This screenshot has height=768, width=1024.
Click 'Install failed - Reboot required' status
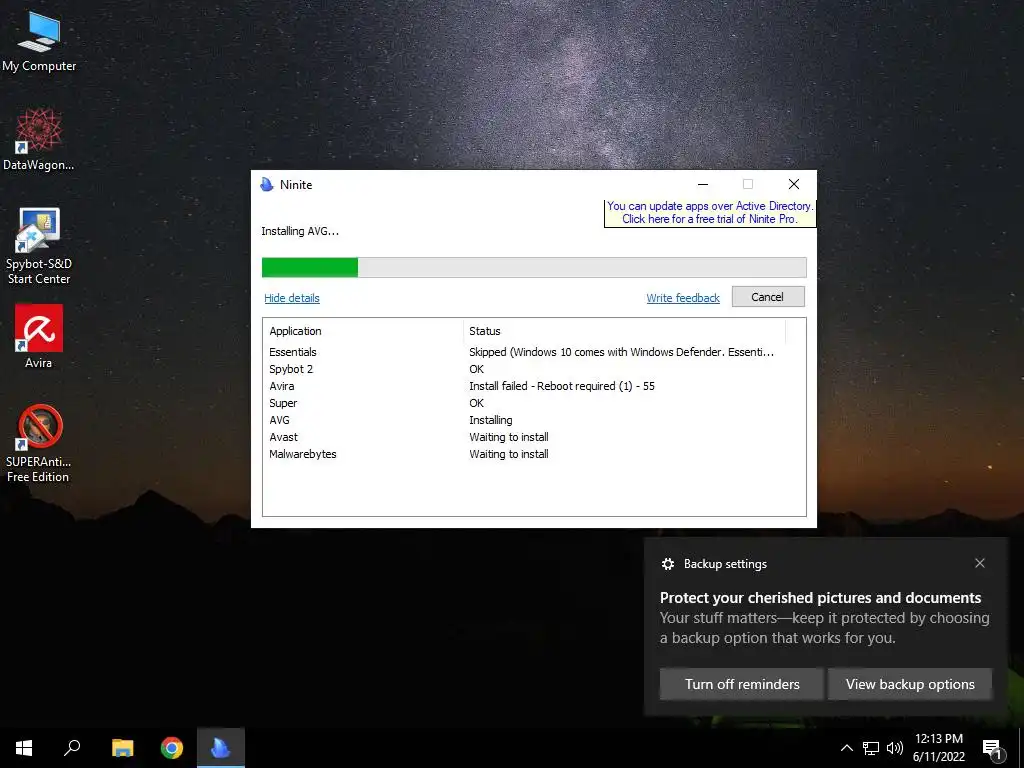[562, 386]
